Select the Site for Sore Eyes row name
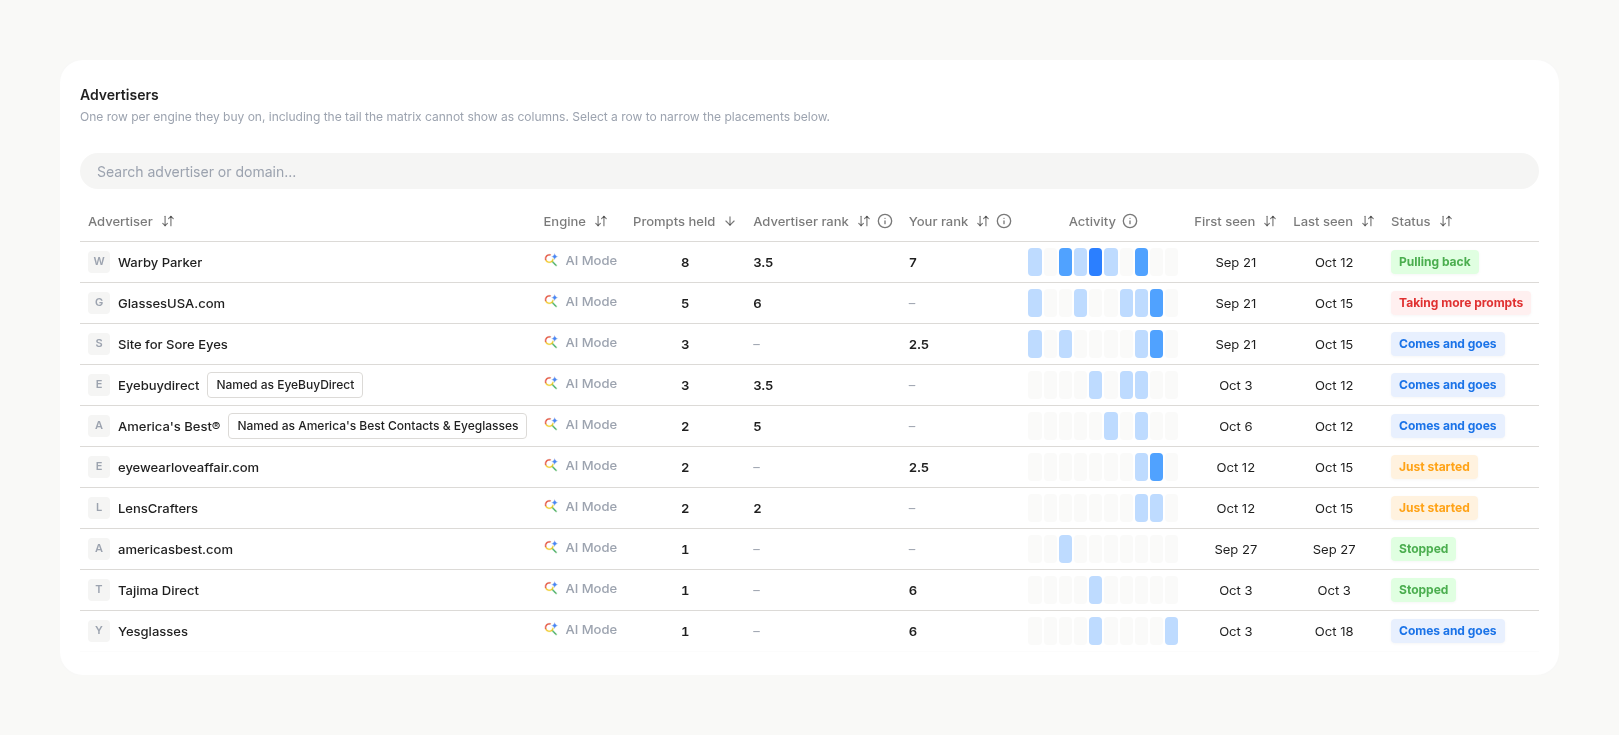Image resolution: width=1619 pixels, height=735 pixels. [x=173, y=345]
